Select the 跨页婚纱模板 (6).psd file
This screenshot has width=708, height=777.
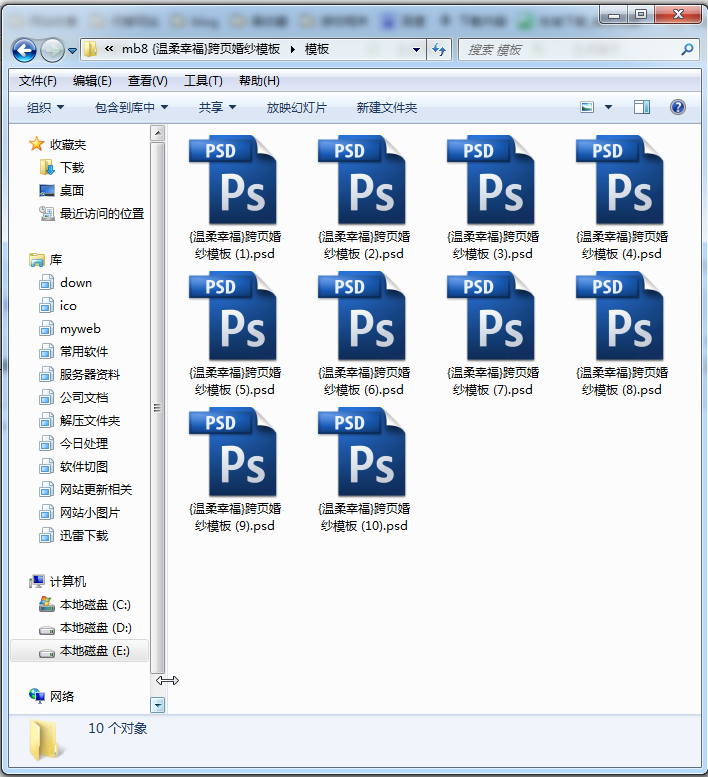click(364, 334)
